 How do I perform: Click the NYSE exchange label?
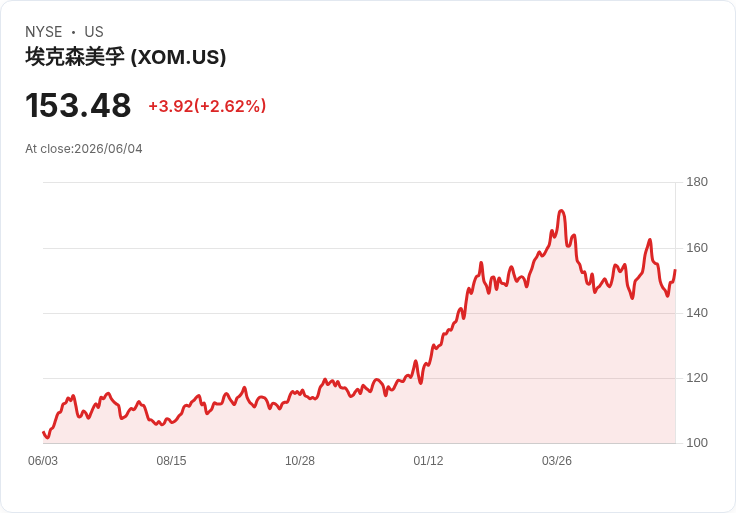pyautogui.click(x=44, y=32)
